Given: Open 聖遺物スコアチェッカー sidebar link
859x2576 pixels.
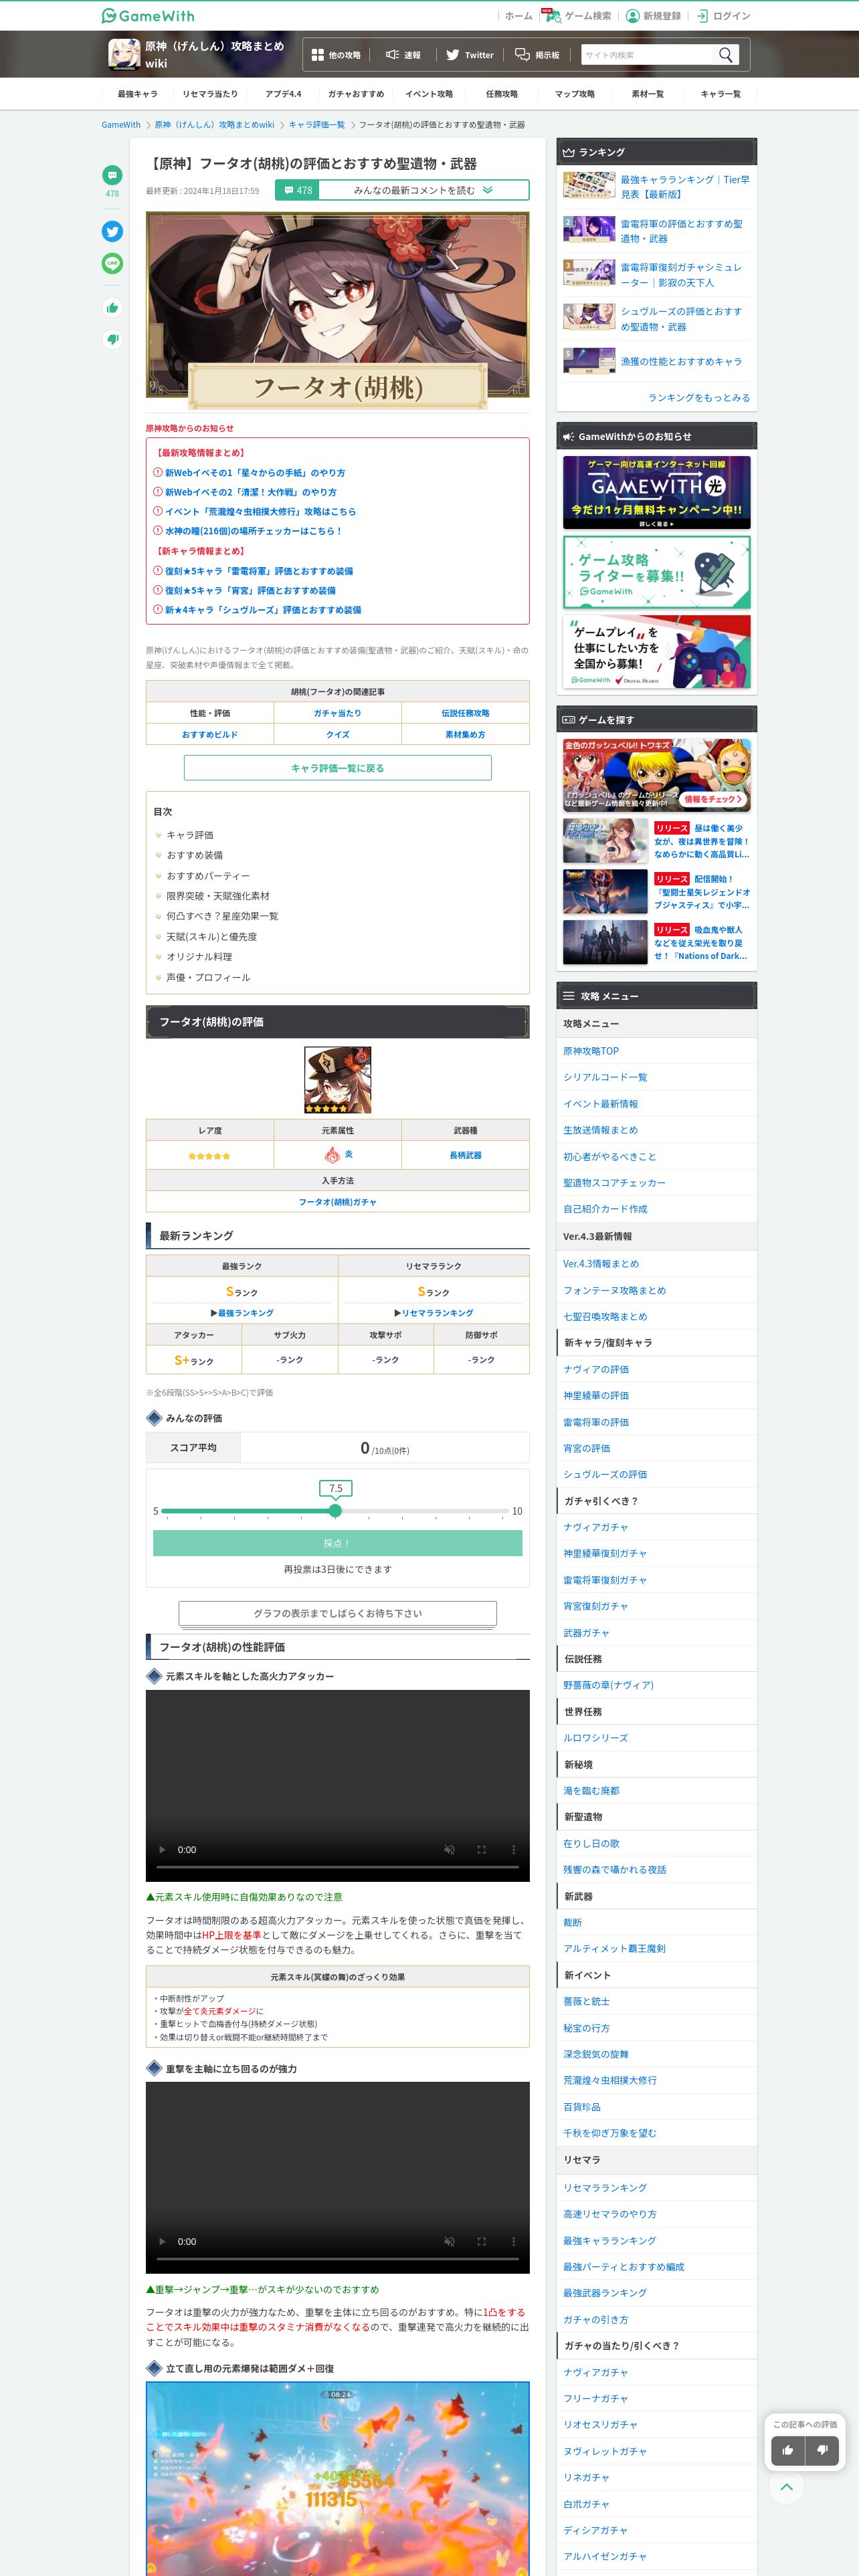Looking at the screenshot, I should point(614,1183).
